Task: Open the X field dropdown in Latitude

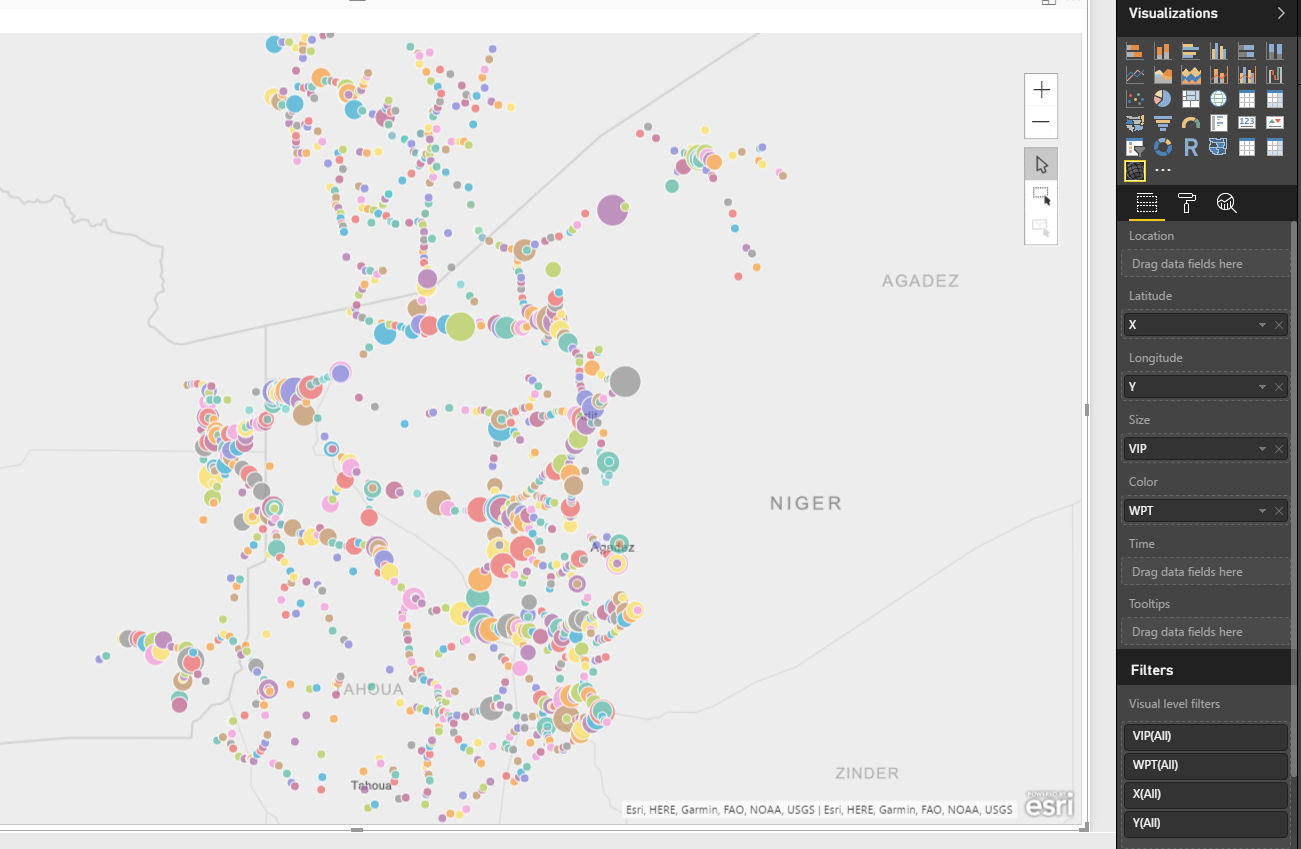Action: tap(1262, 325)
